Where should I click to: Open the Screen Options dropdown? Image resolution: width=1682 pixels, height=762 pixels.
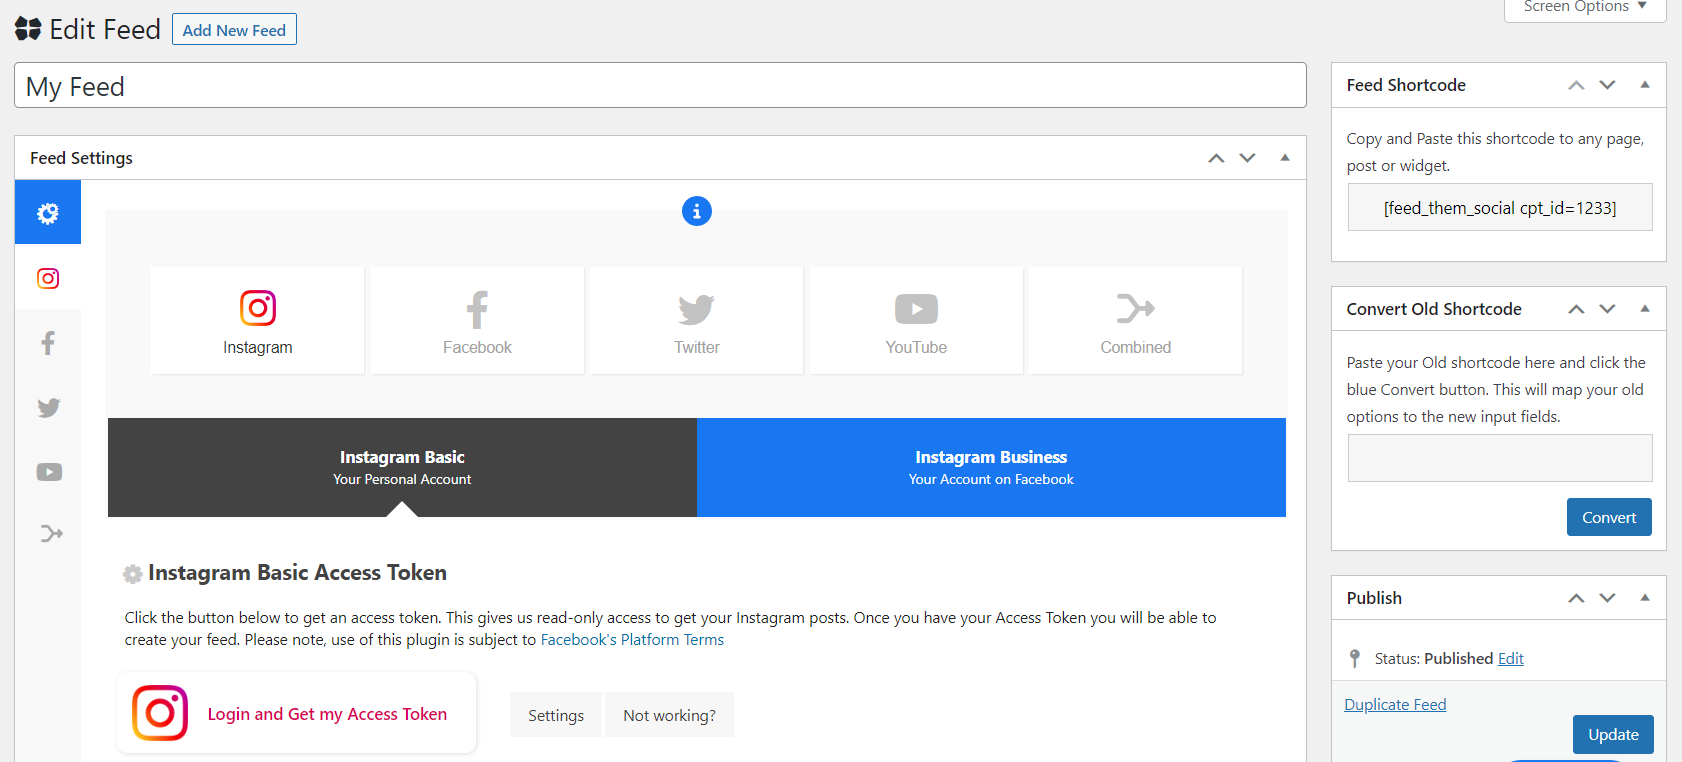coord(1584,8)
